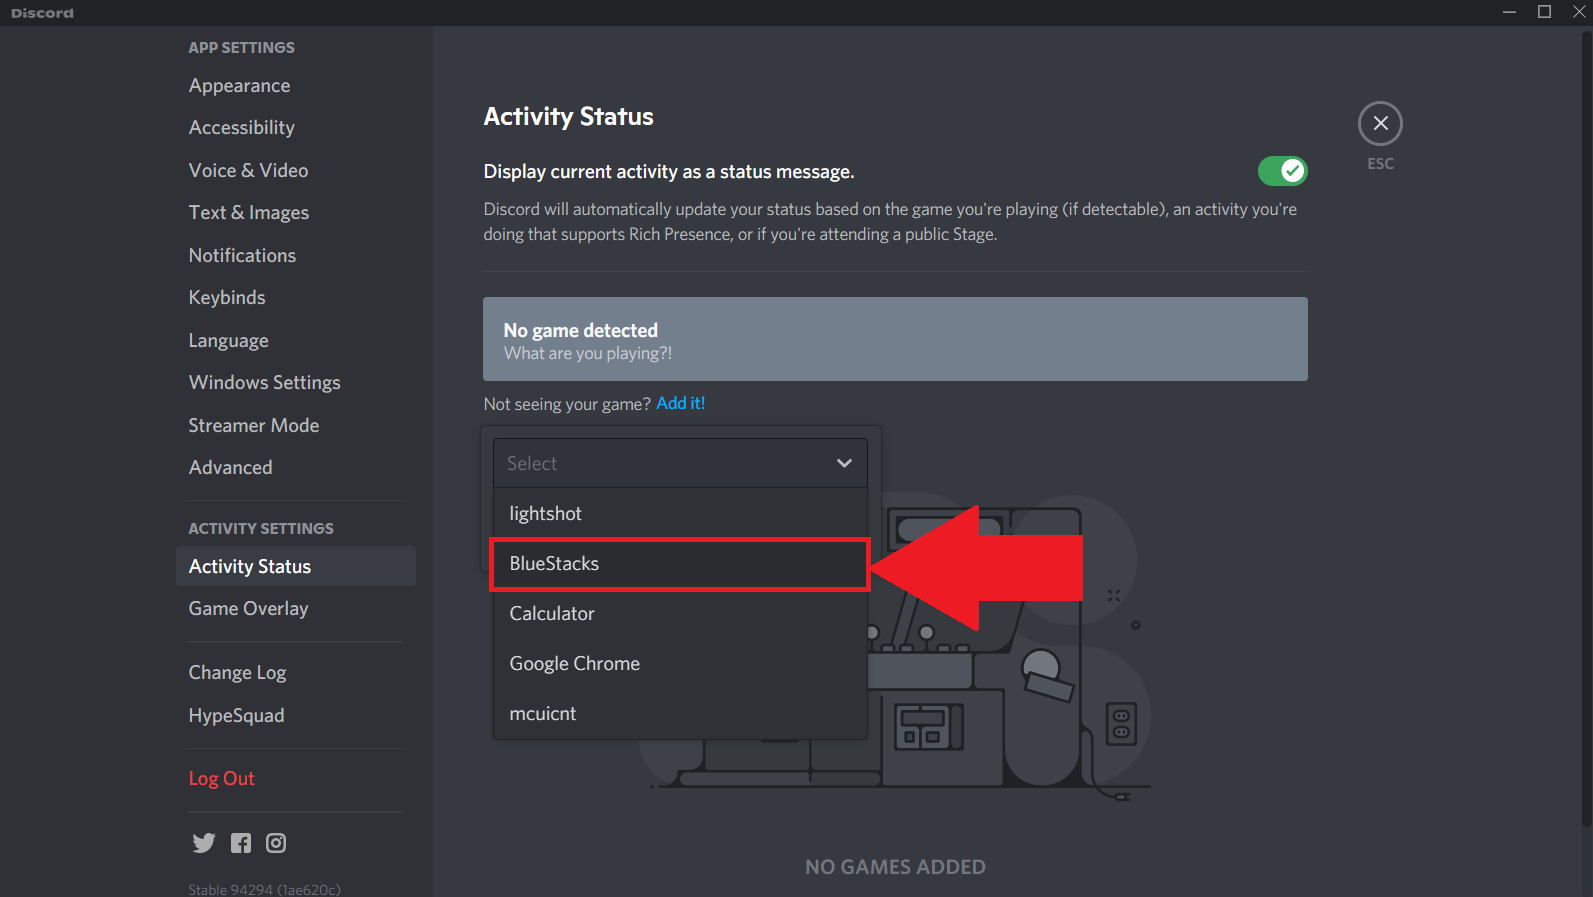
Task: Disable the activity status display toggle
Action: pos(1282,171)
